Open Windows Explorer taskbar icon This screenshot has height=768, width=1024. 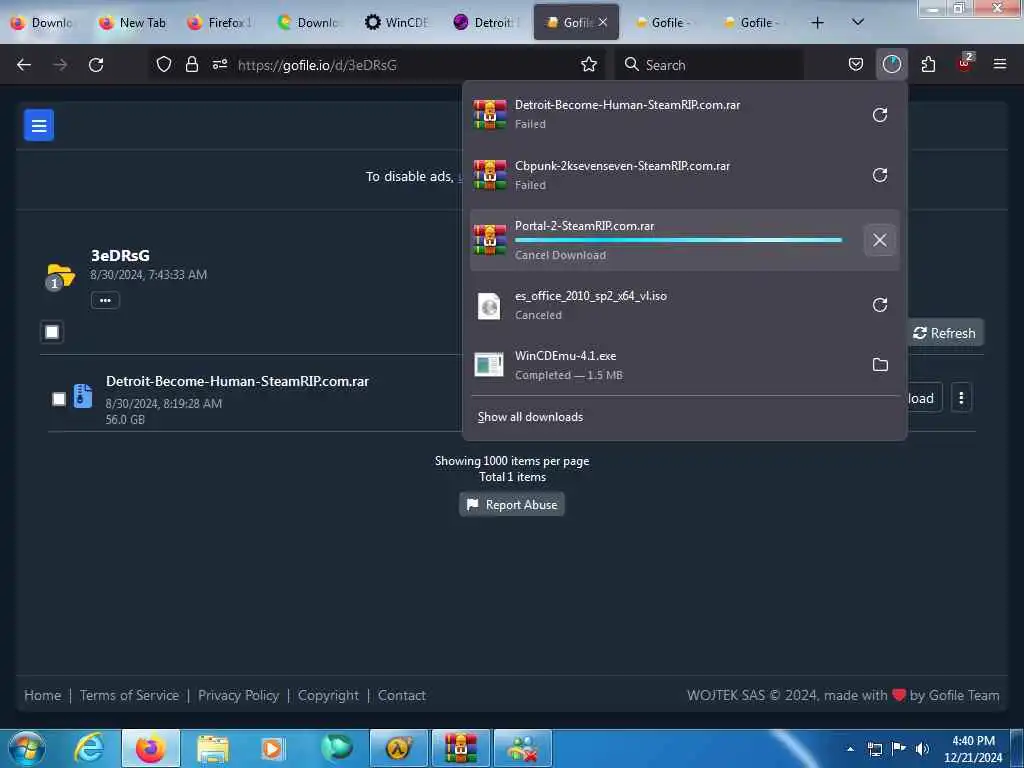(213, 748)
